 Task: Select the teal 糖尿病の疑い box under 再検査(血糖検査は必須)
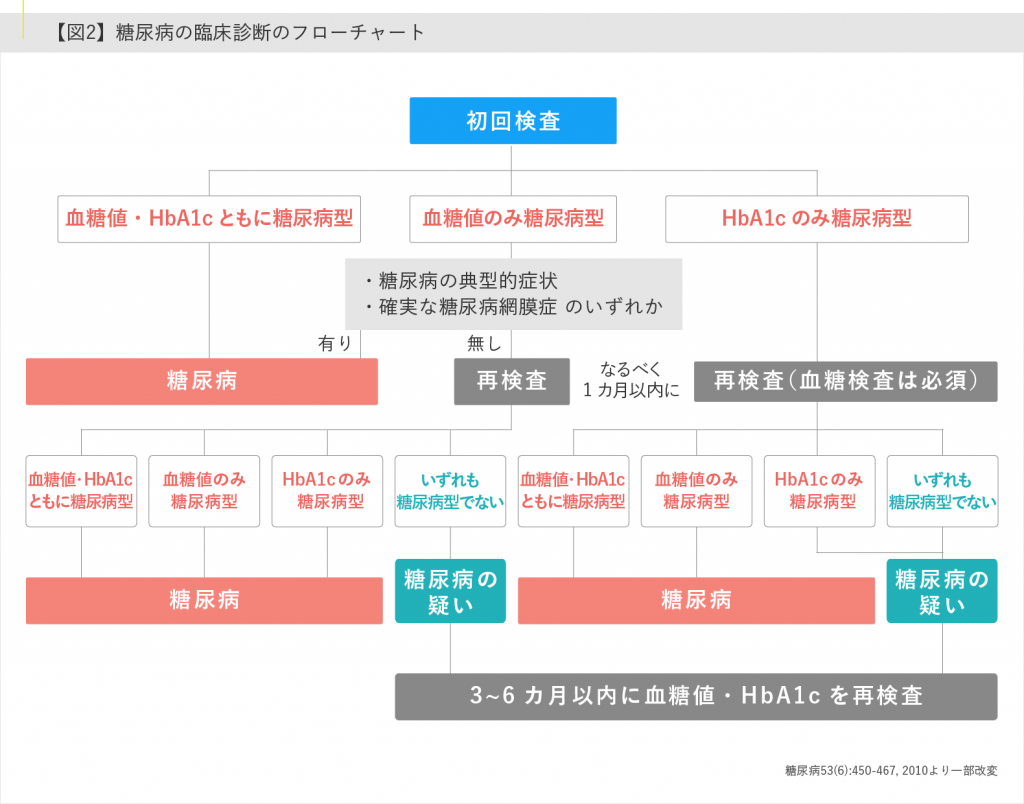941,591
